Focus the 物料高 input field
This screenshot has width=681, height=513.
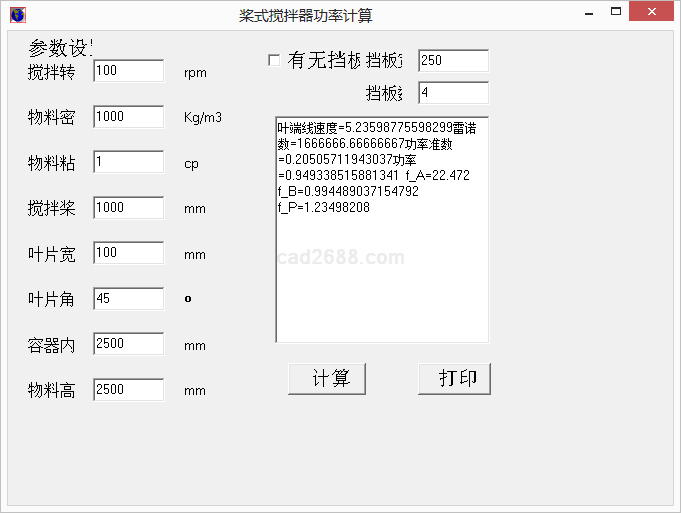tap(128, 390)
